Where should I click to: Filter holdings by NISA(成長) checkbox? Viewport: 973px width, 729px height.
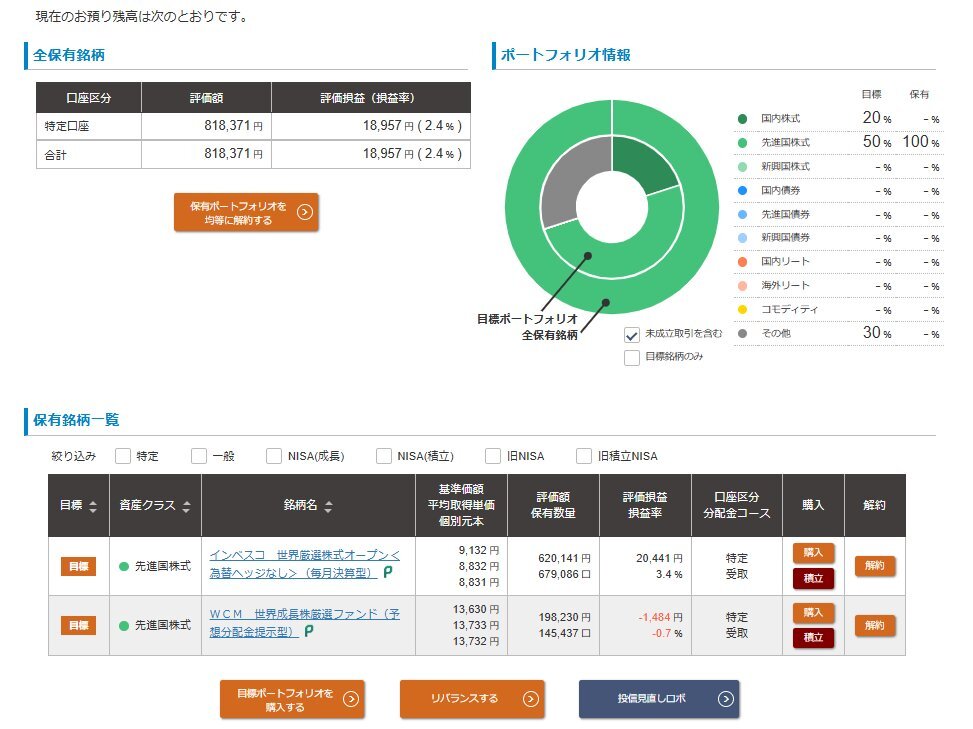[274, 456]
